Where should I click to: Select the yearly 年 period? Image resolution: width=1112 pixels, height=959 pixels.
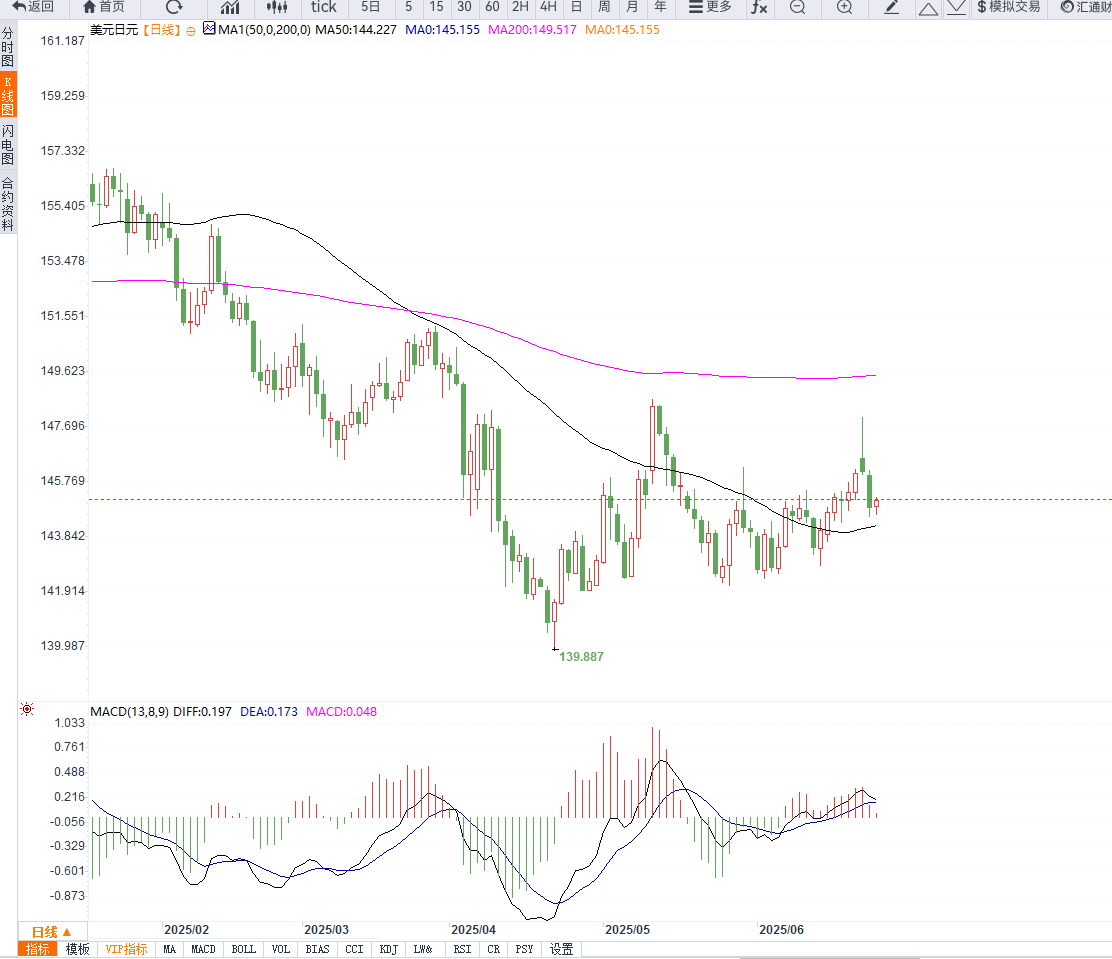pyautogui.click(x=660, y=7)
